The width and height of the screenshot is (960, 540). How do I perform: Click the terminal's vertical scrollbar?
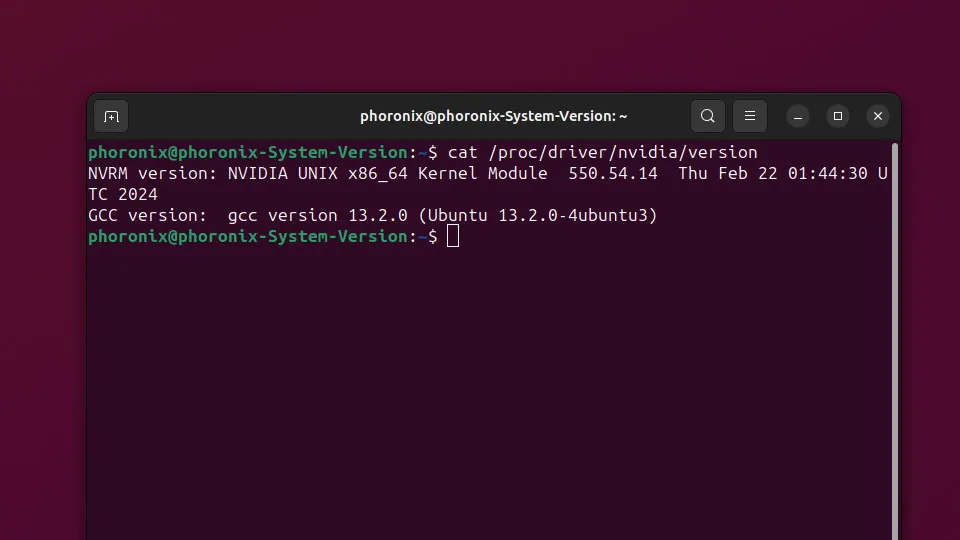(894, 340)
